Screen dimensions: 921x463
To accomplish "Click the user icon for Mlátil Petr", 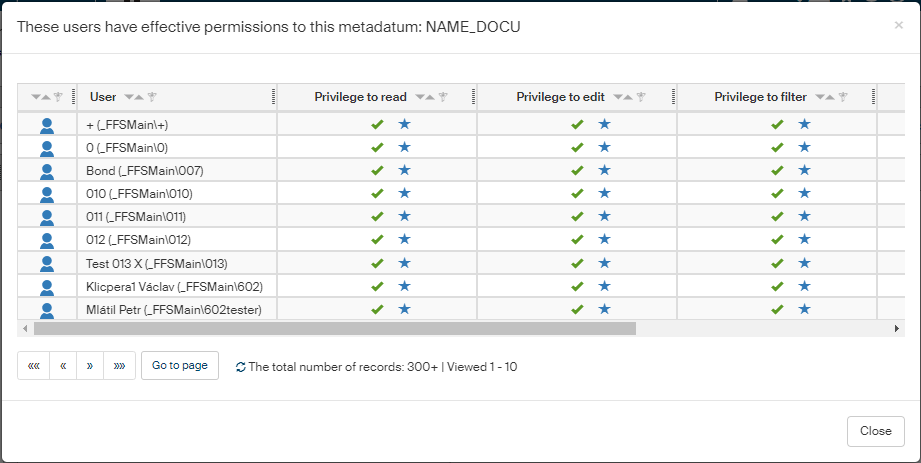I will [47, 309].
